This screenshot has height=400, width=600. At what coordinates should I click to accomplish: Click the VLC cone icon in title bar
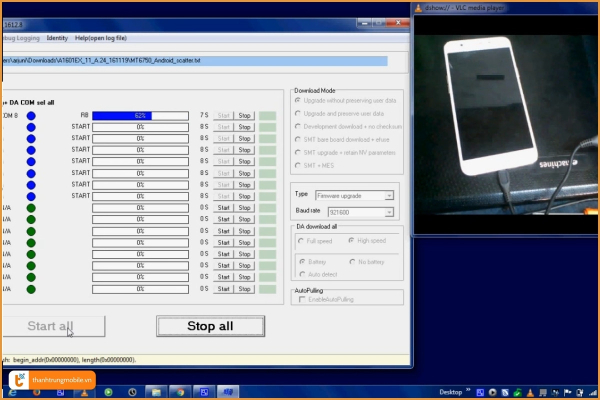(x=417, y=7)
